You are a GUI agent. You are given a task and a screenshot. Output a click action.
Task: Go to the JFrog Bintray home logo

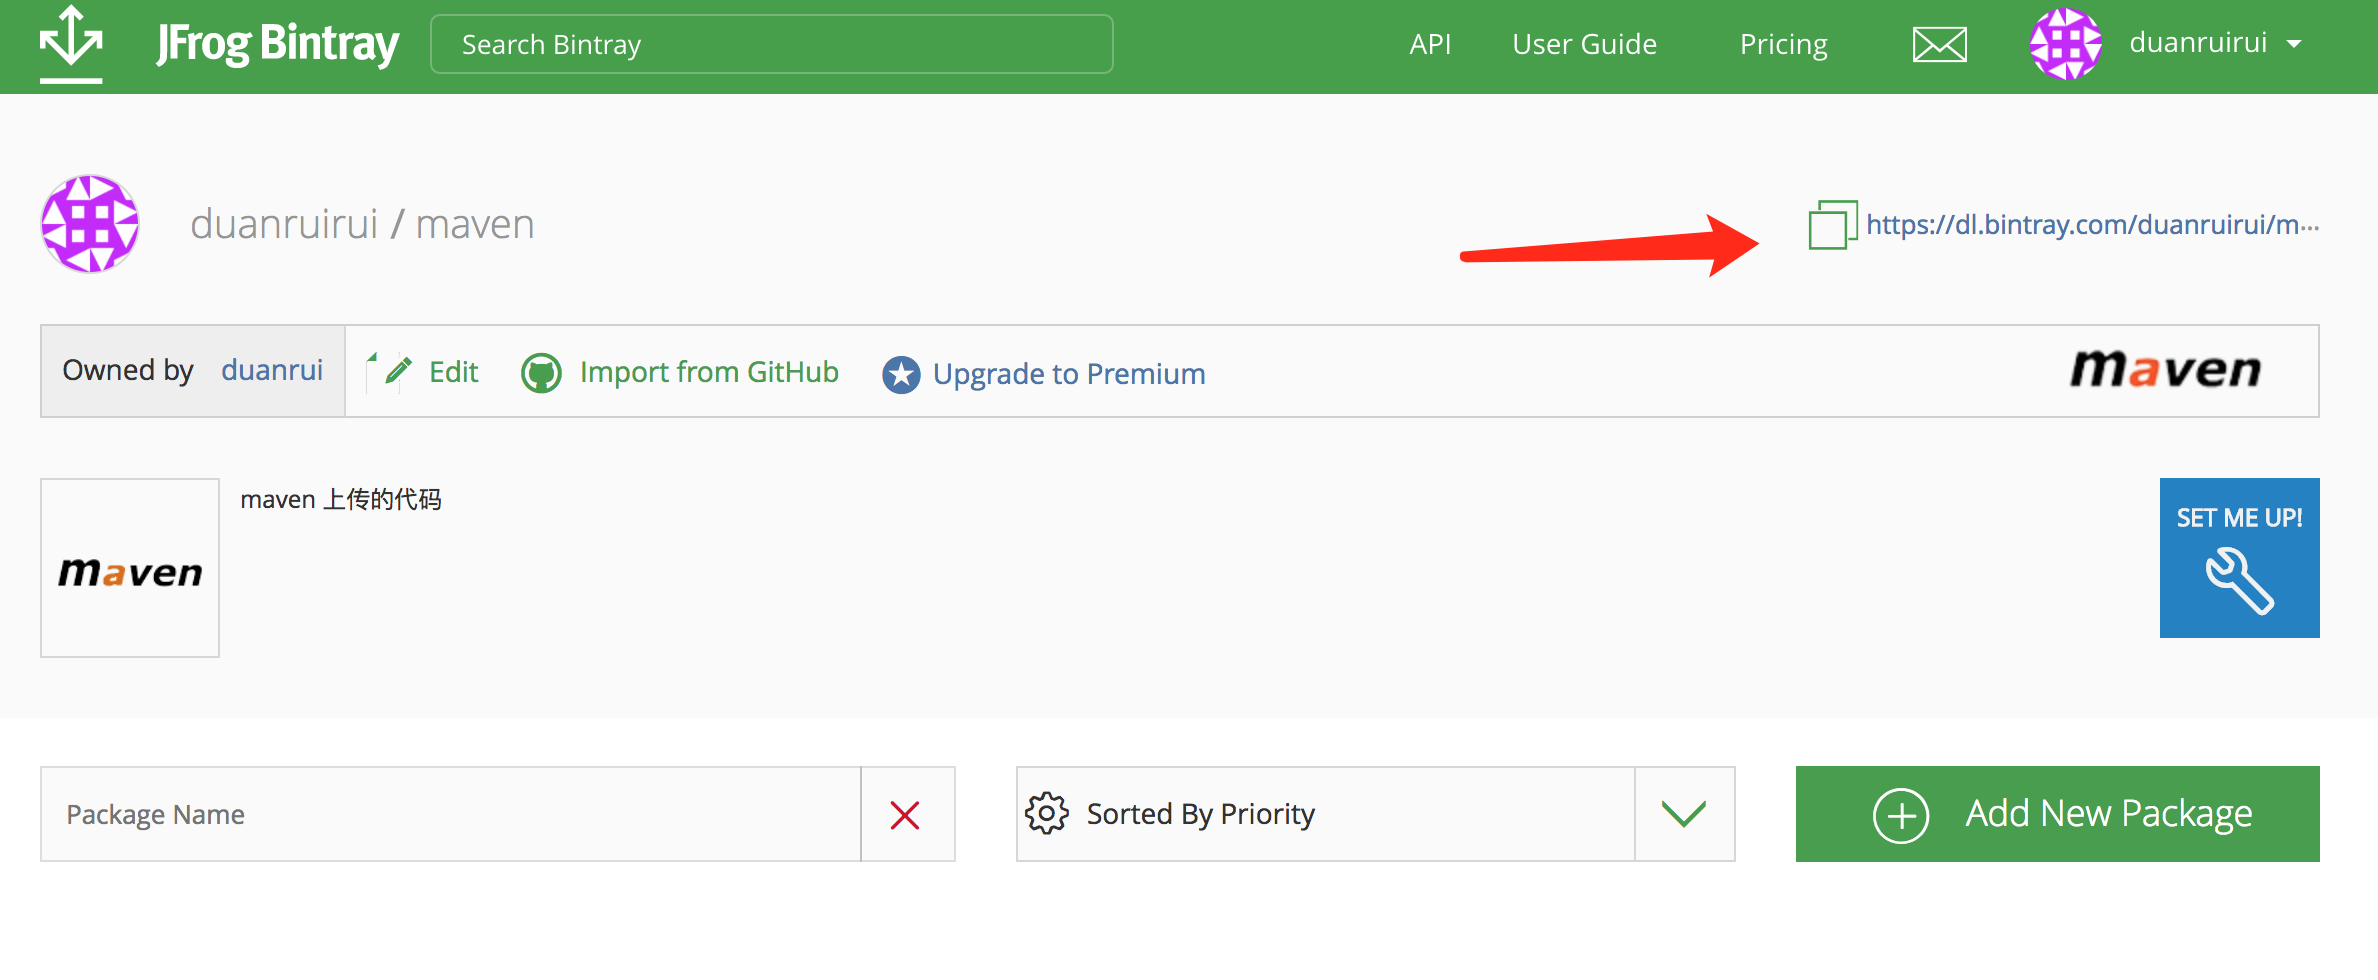pos(277,44)
